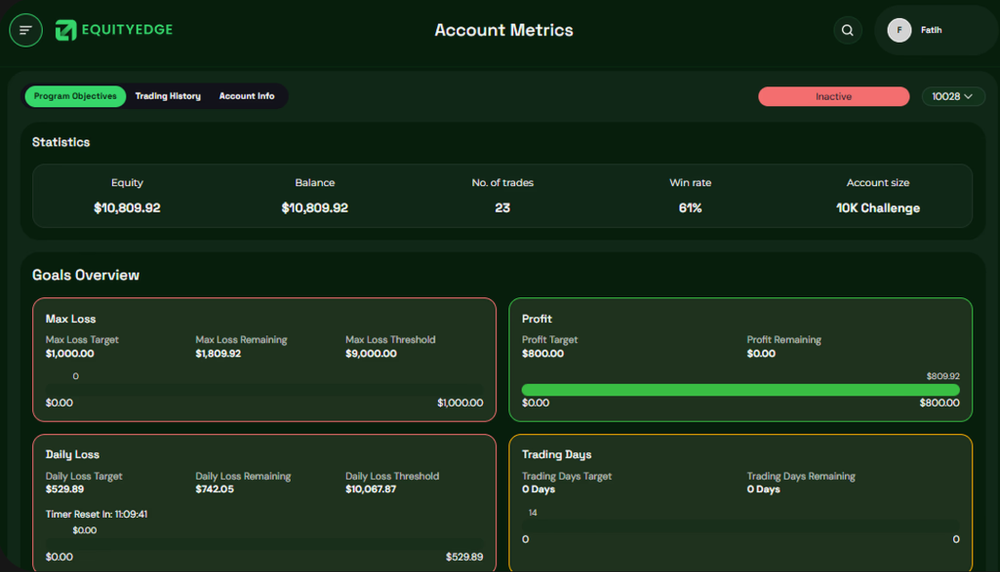Image resolution: width=1000 pixels, height=572 pixels.
Task: Click the Trading Days progress bar
Action: 740,525
